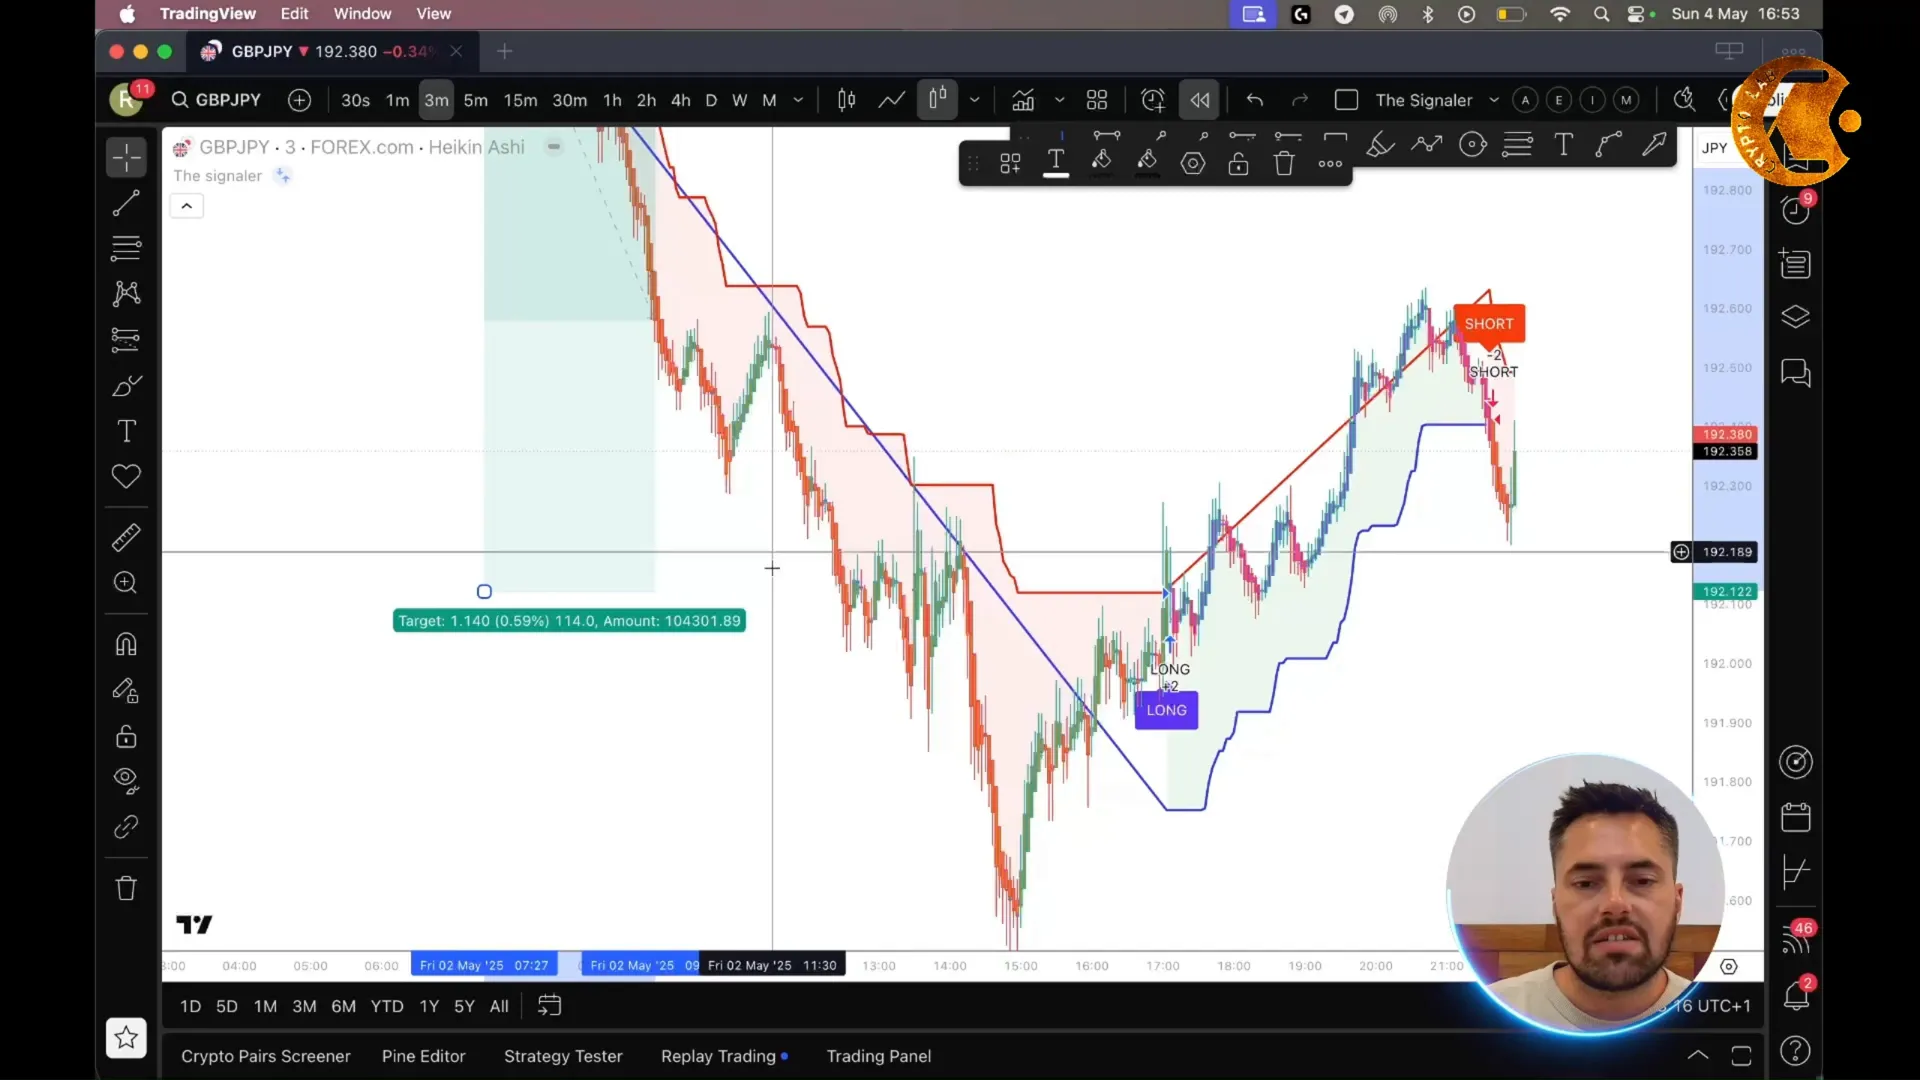The height and width of the screenshot is (1080, 1920).
Task: Expand The Signaler layout dropdown
Action: pos(1494,100)
